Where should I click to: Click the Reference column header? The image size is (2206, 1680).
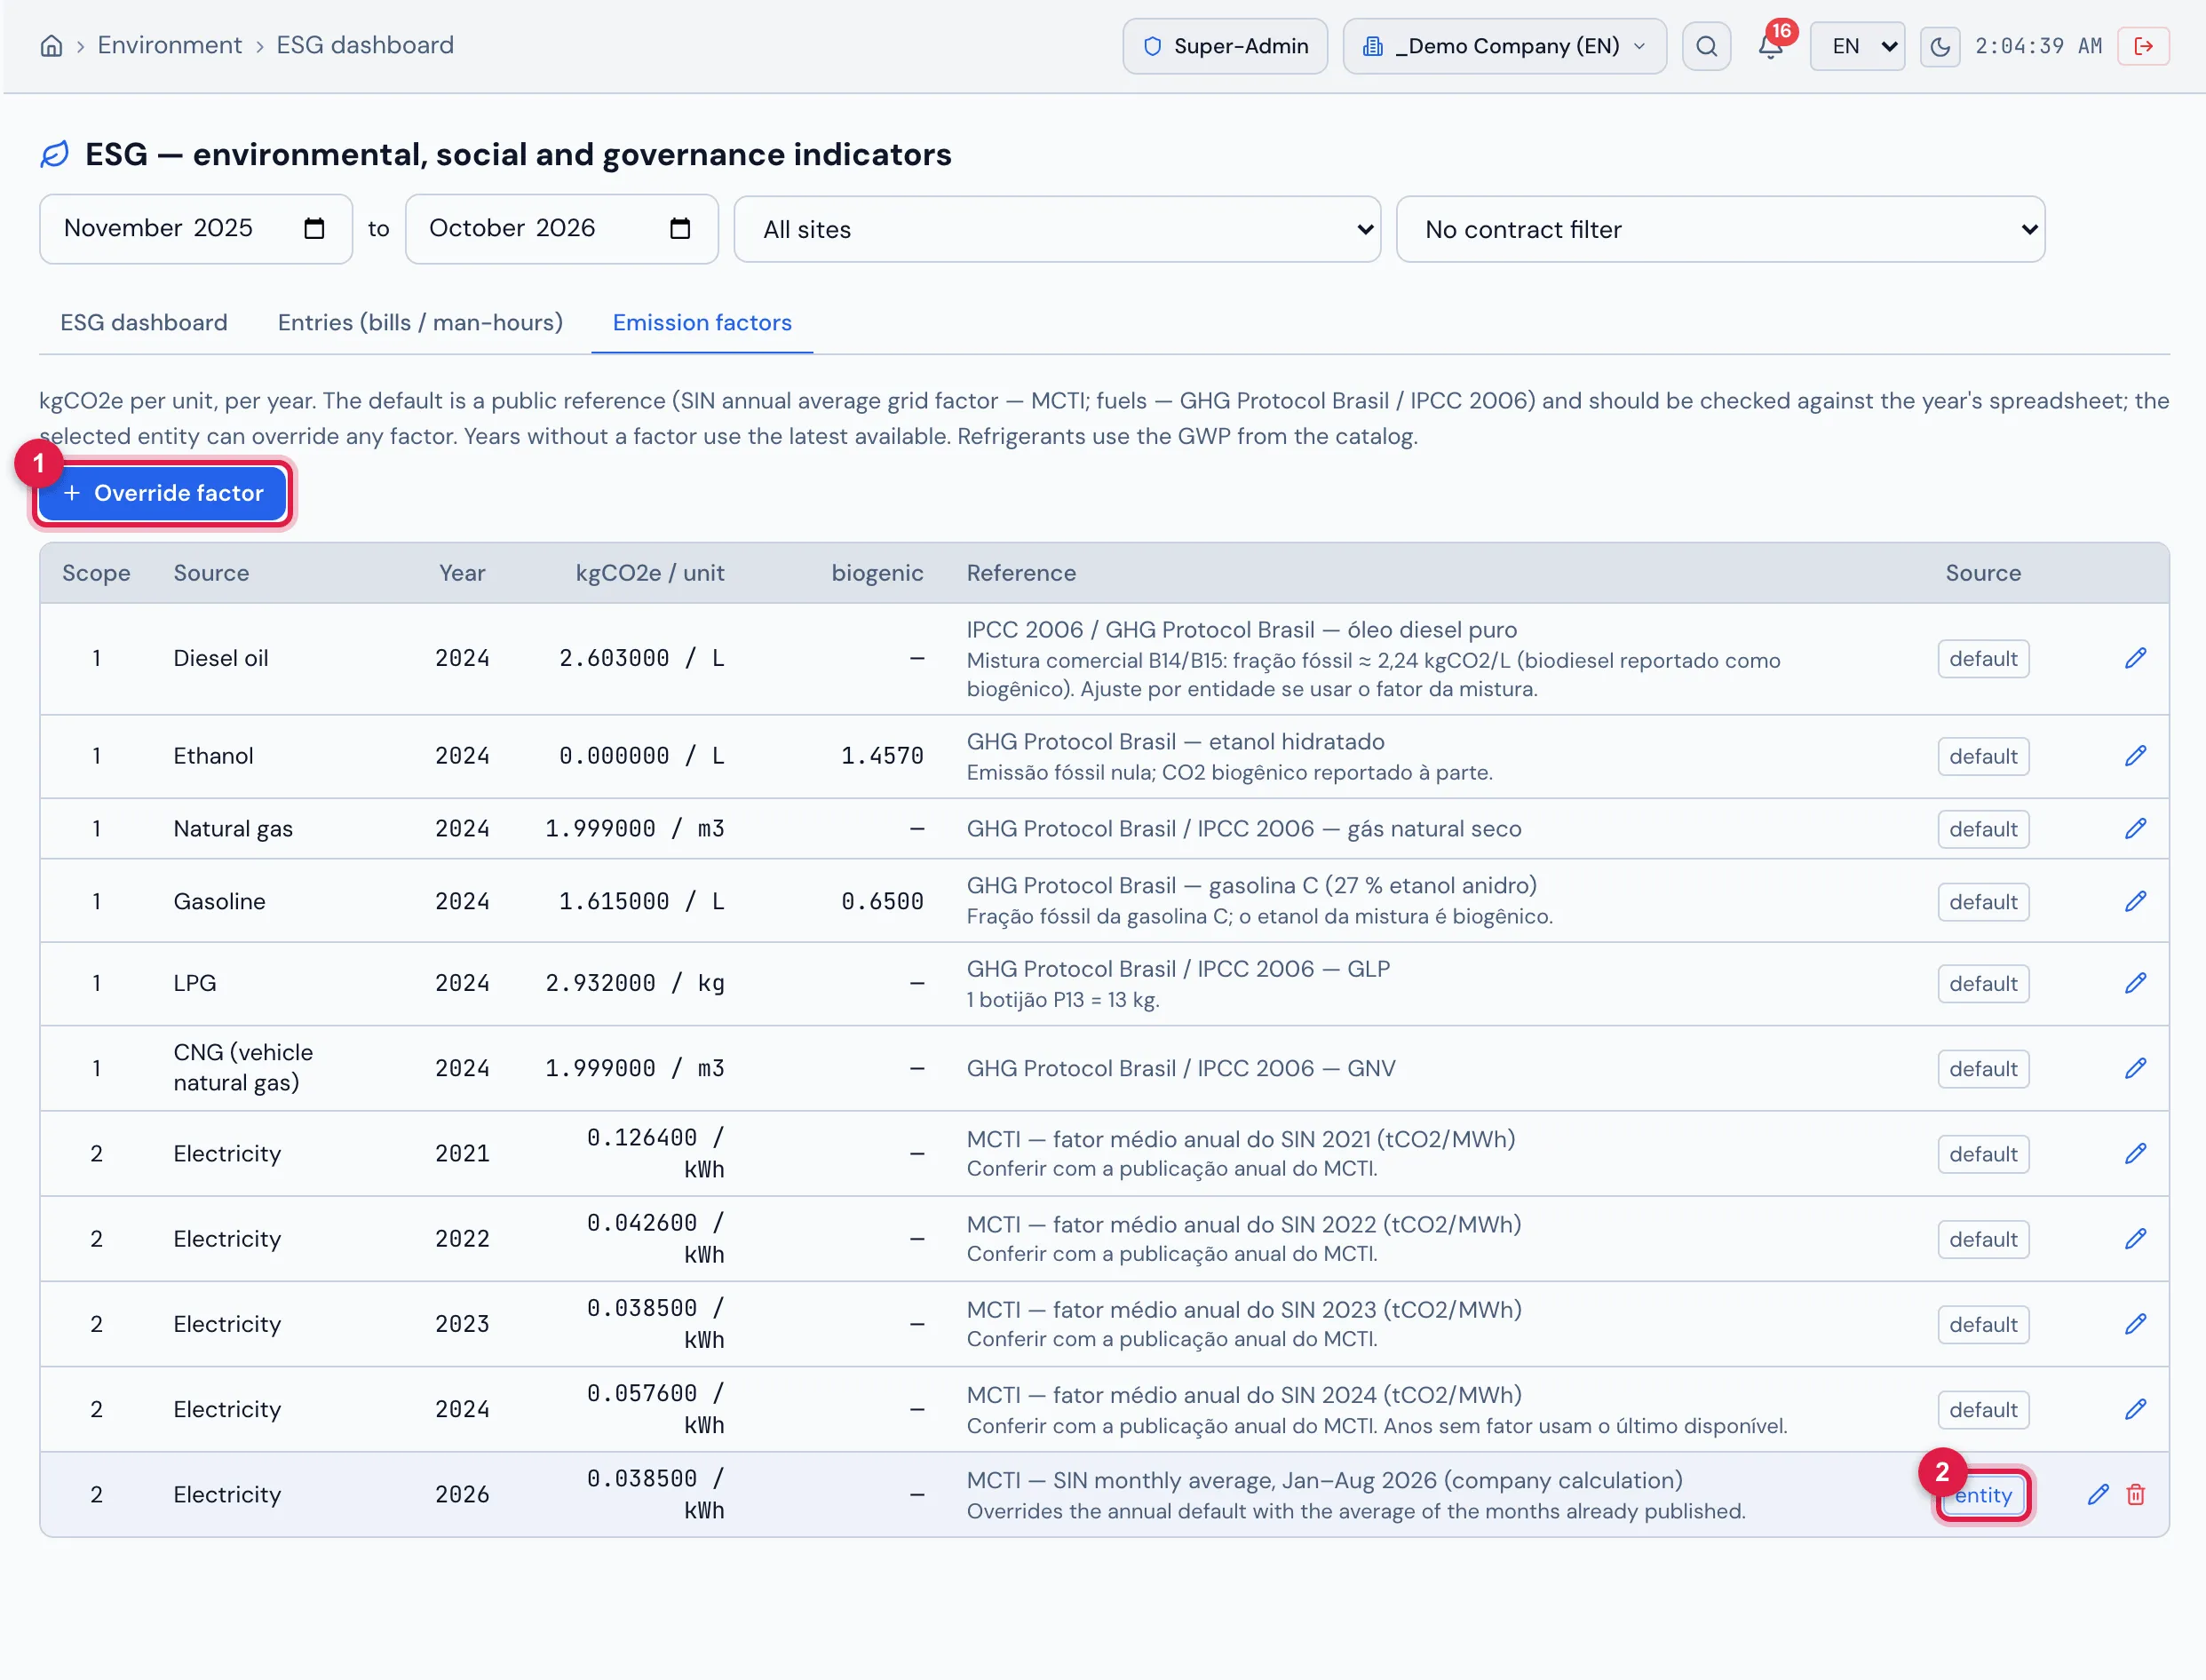pyautogui.click(x=1021, y=573)
